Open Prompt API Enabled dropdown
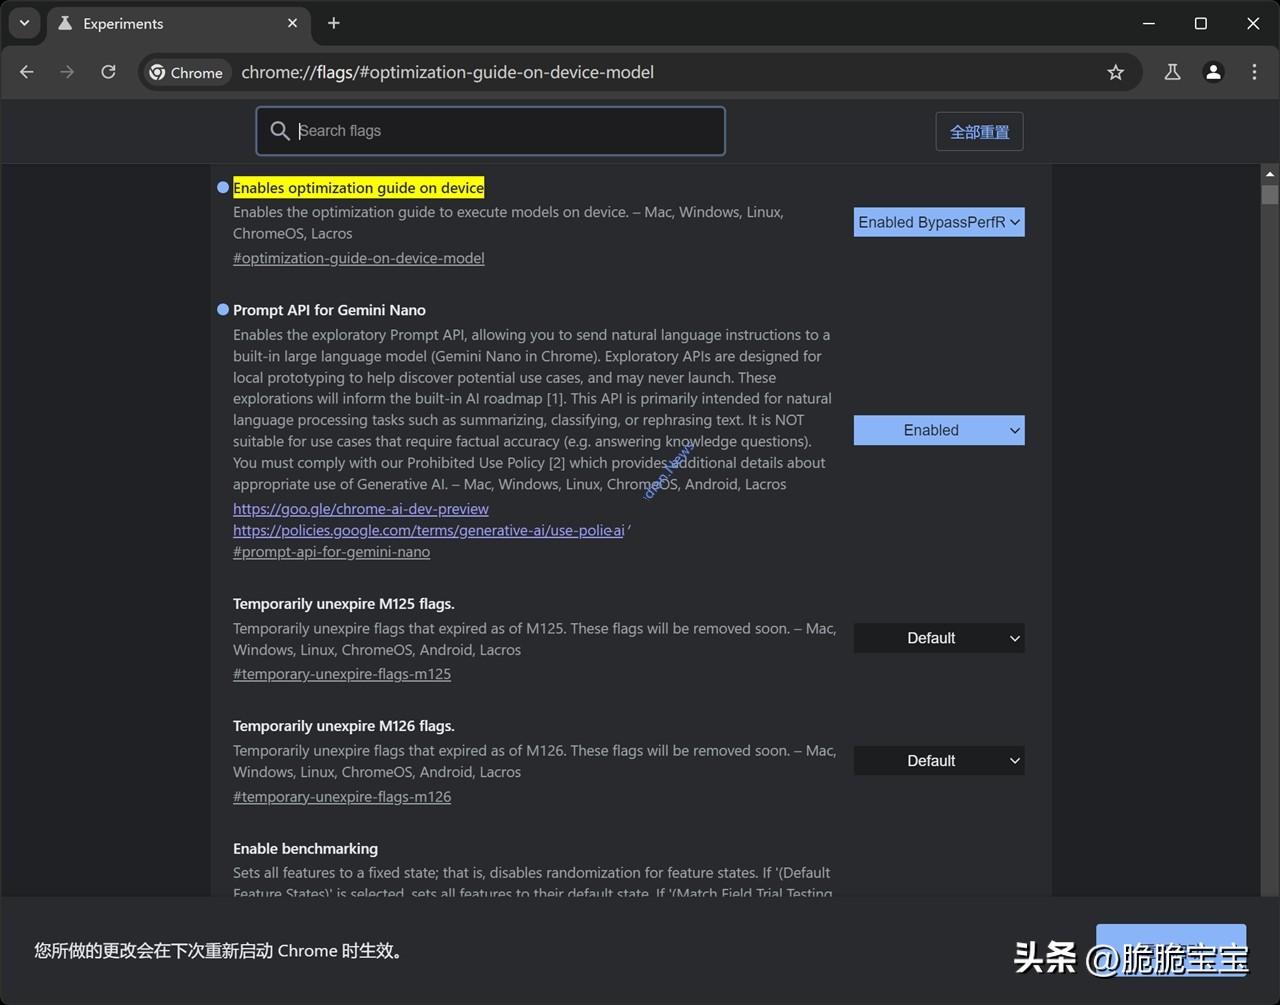The width and height of the screenshot is (1280, 1005). 939,430
